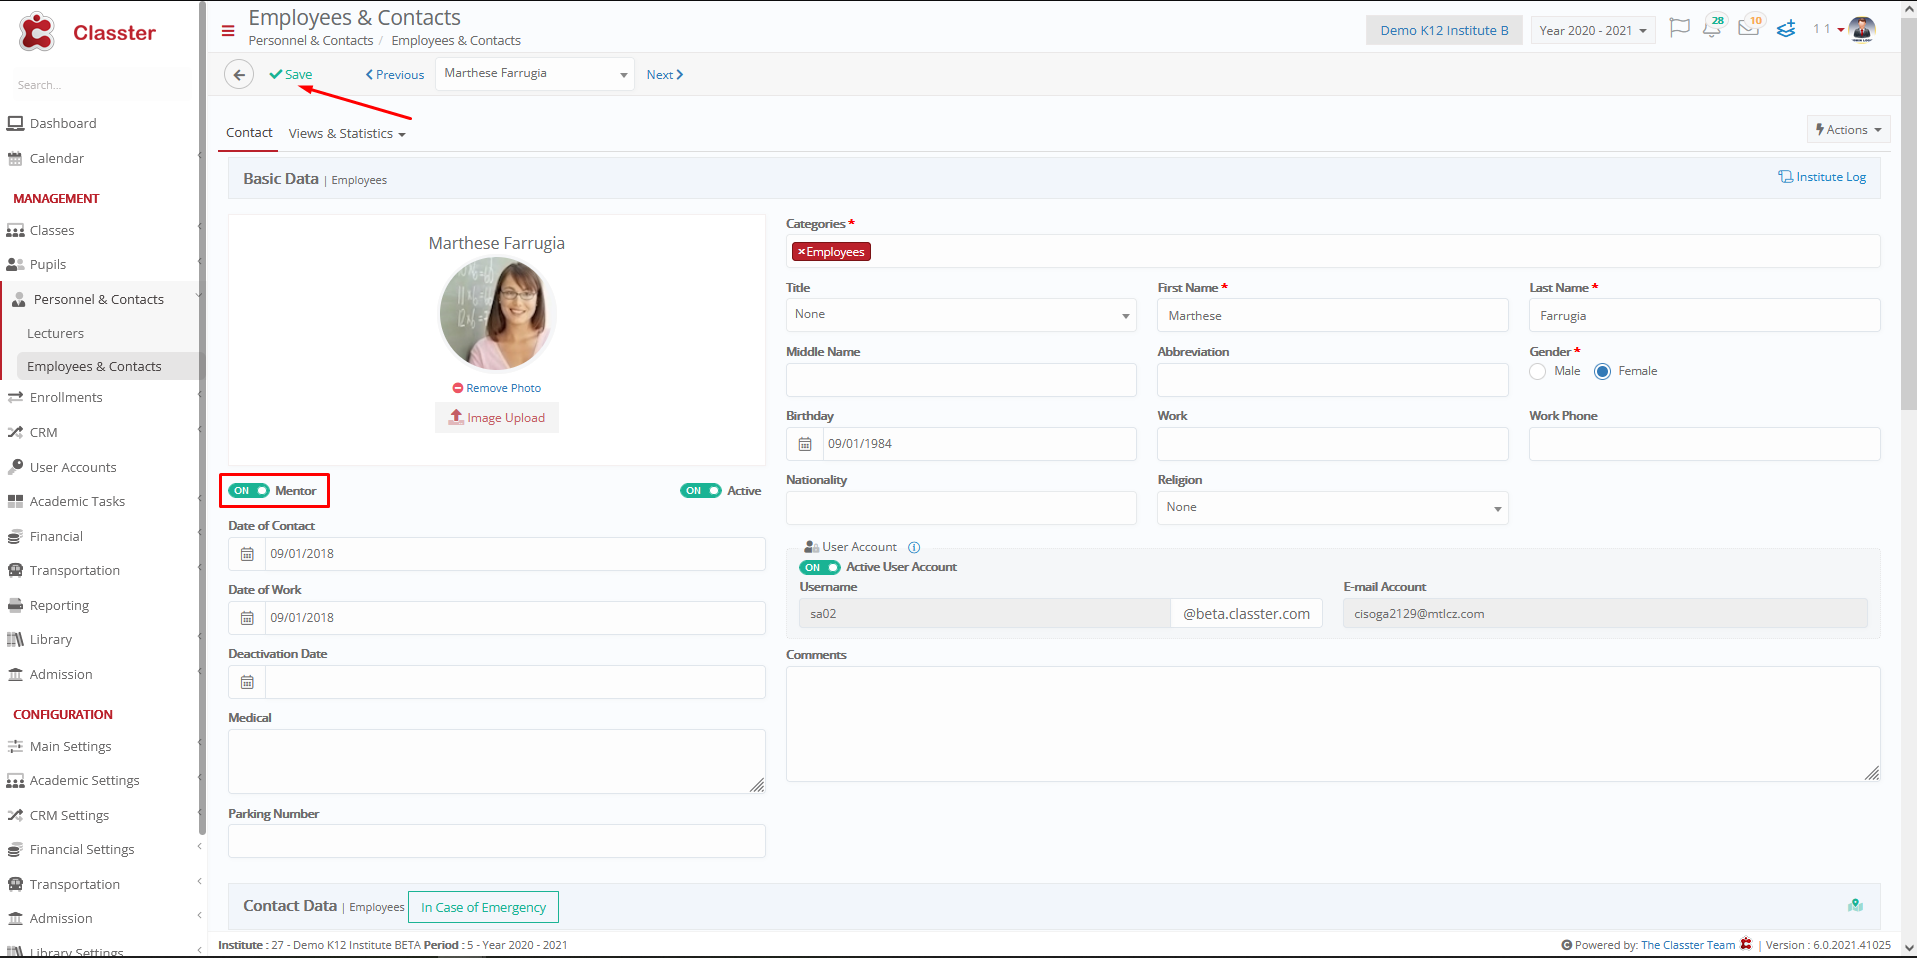Select Male gender radio button
This screenshot has width=1917, height=958.
click(1538, 371)
